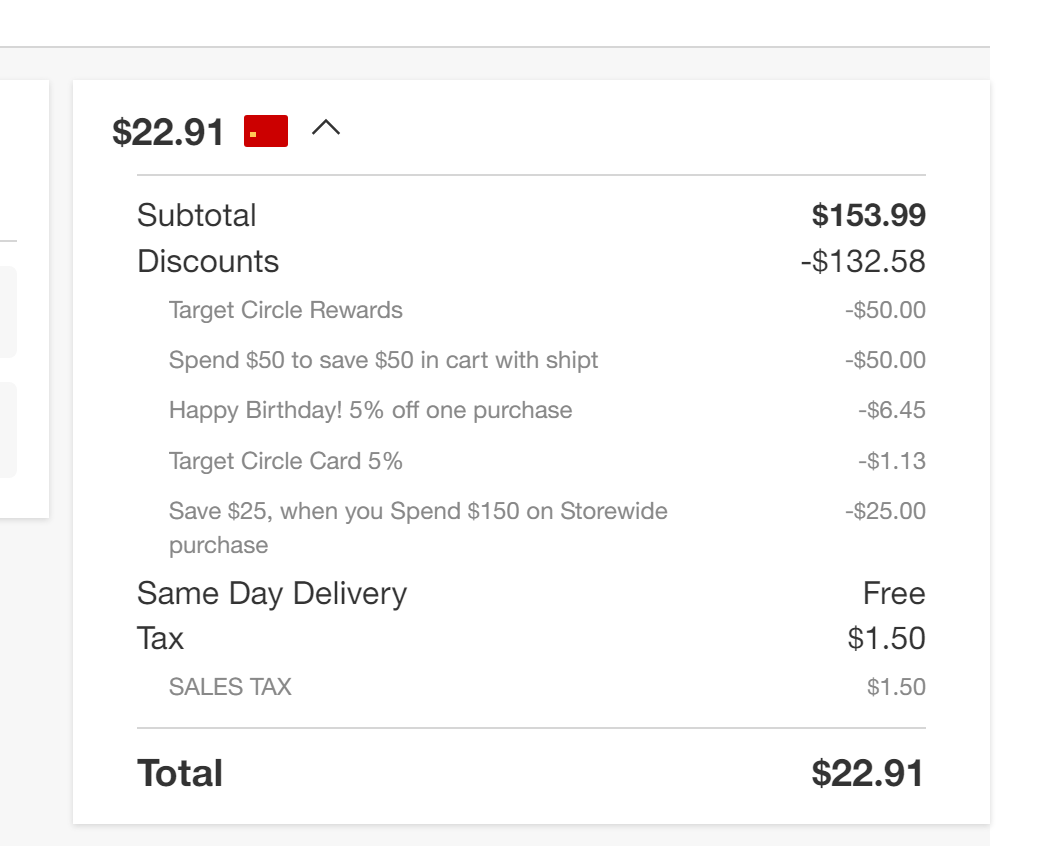Viewport: 1038px width, 846px height.
Task: Click the Happy Birthday 5% off discount
Action: coord(370,410)
